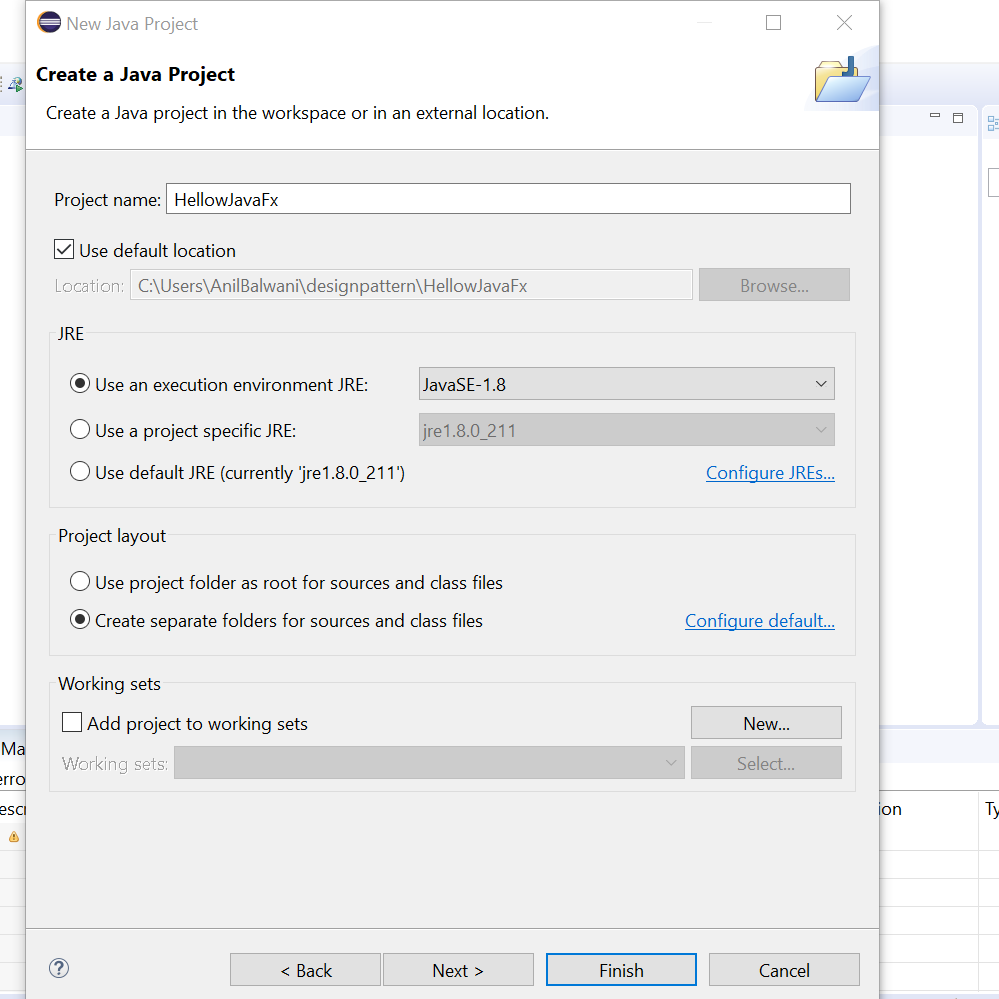Open the Configure JREs link
Screen dimensions: 999x999
click(770, 472)
